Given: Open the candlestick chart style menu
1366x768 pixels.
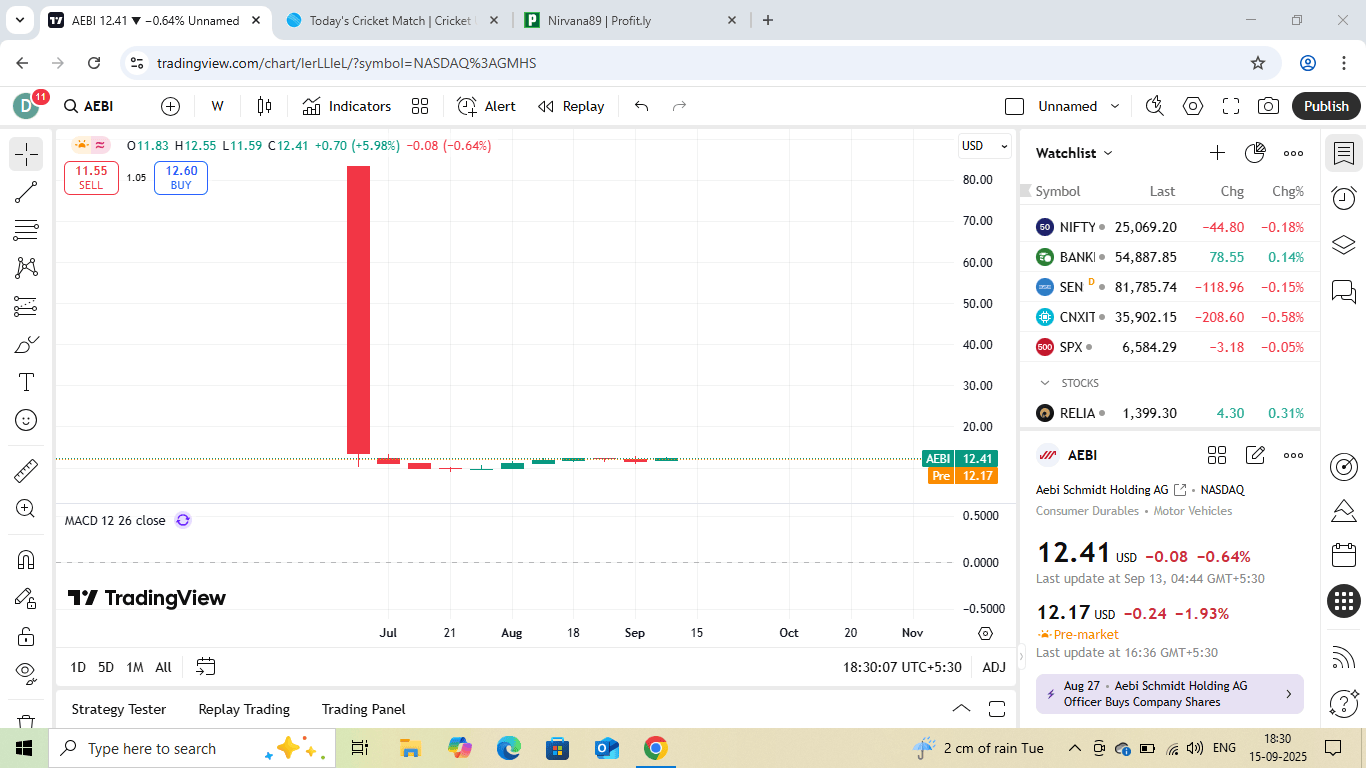Looking at the screenshot, I should click(264, 106).
